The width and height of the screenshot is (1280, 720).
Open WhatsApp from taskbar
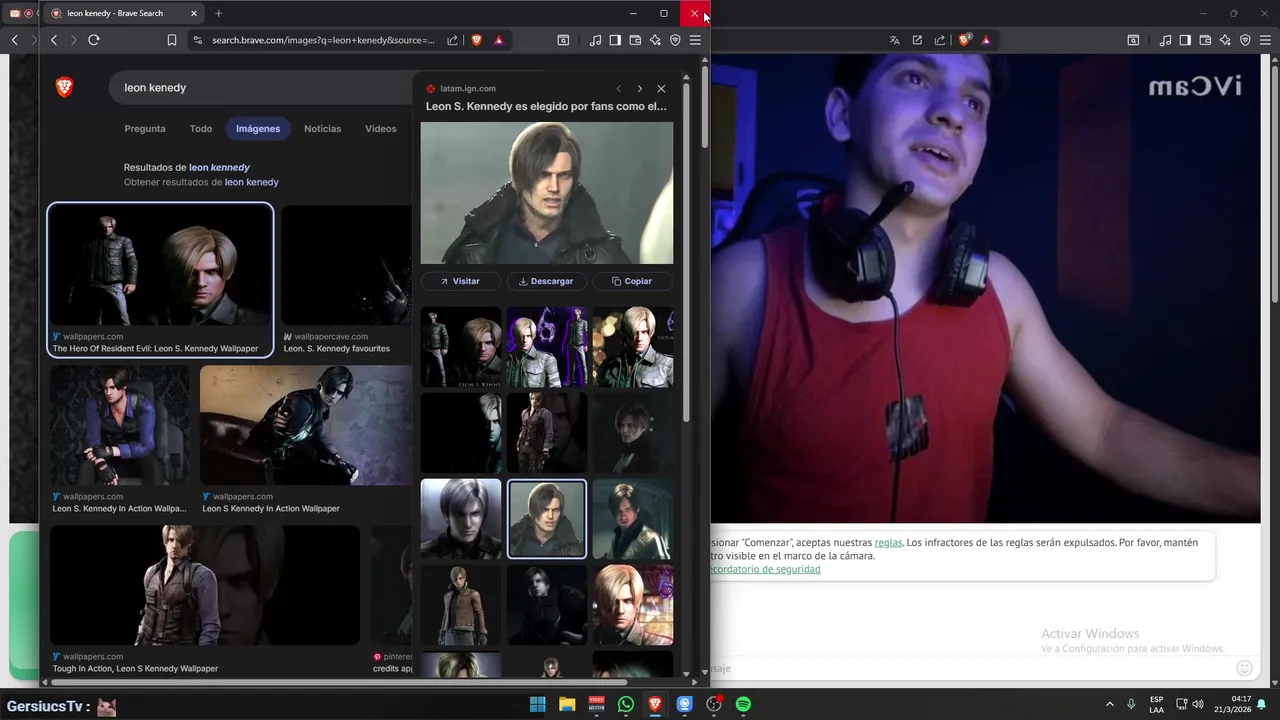(x=626, y=704)
